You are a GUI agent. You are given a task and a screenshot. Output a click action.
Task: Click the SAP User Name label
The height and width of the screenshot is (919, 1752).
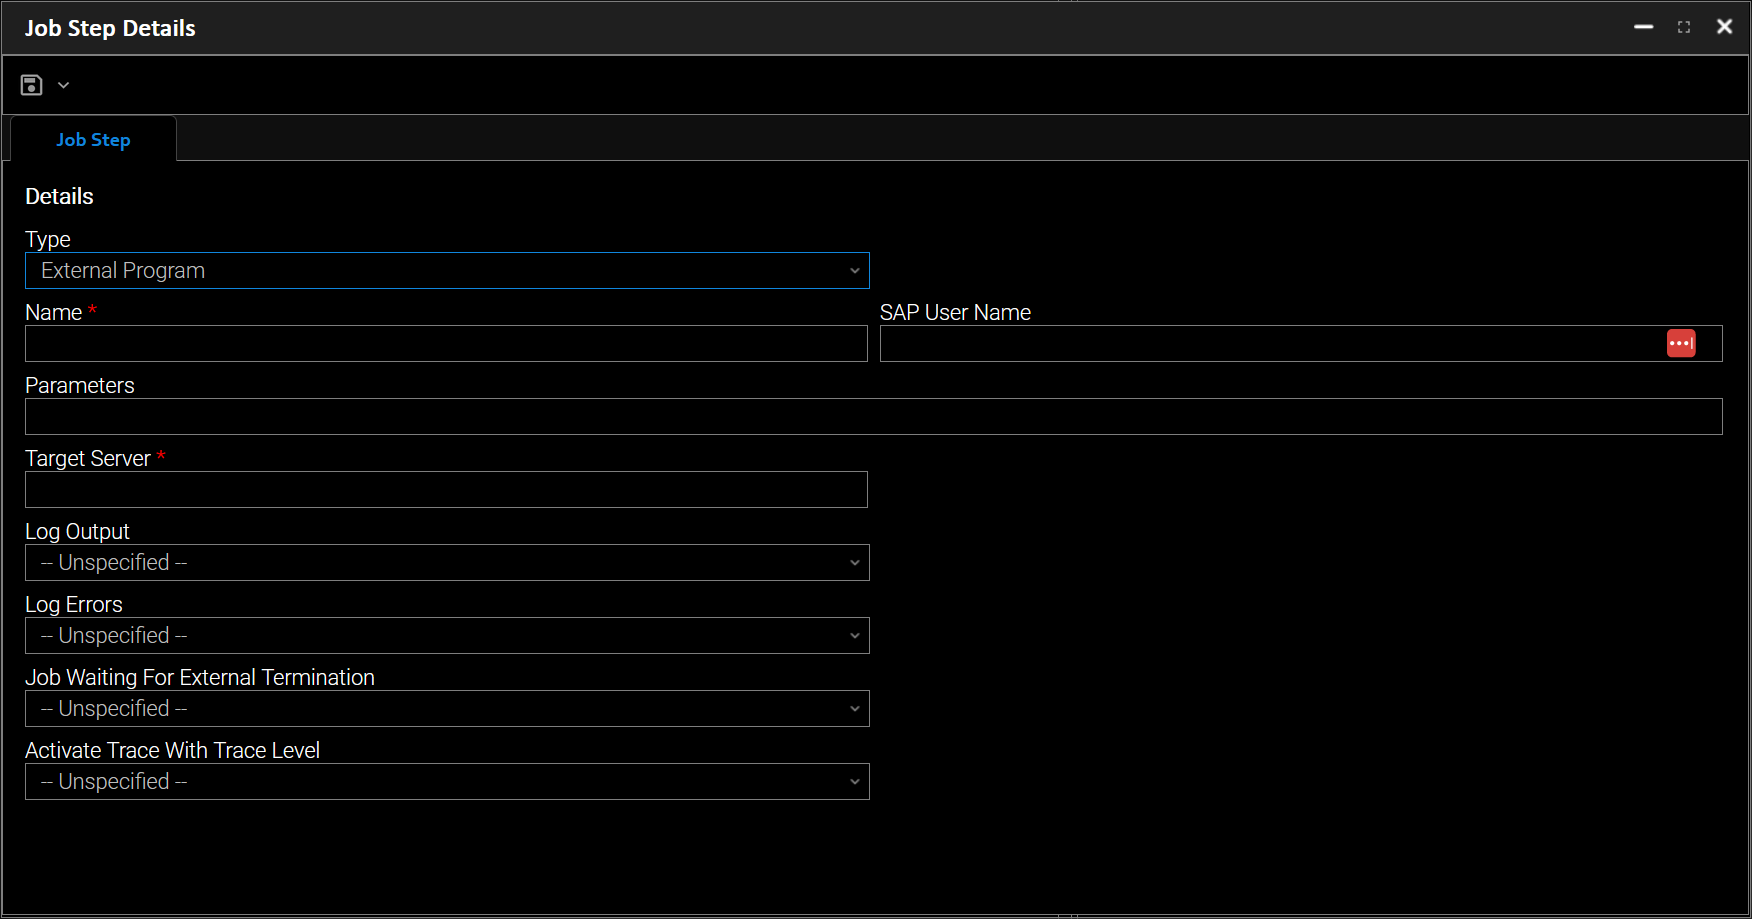[955, 313]
